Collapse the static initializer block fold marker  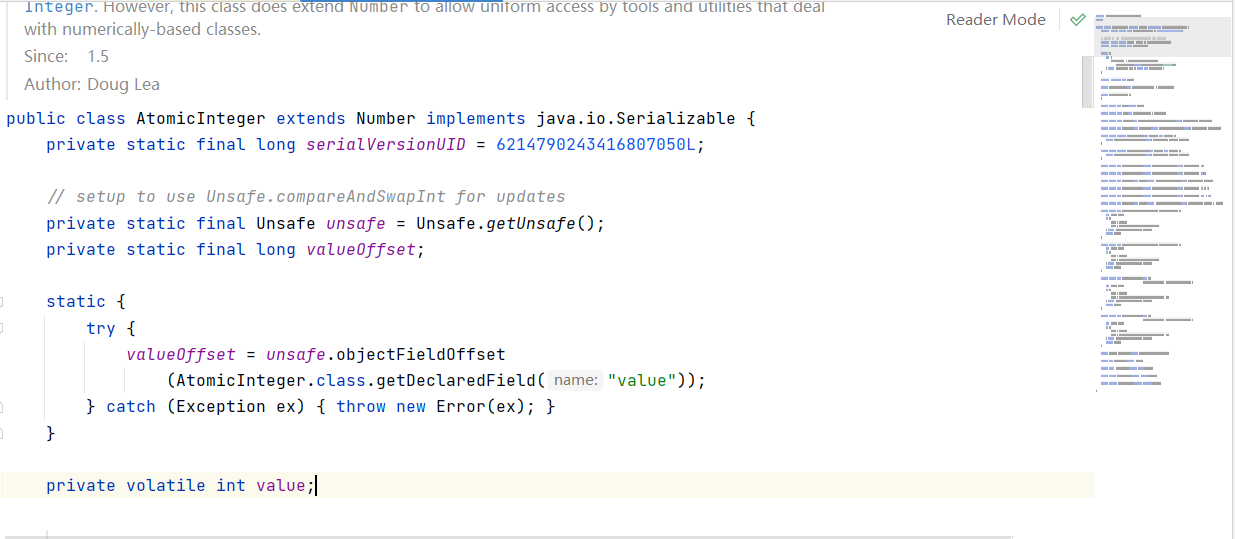(3, 302)
